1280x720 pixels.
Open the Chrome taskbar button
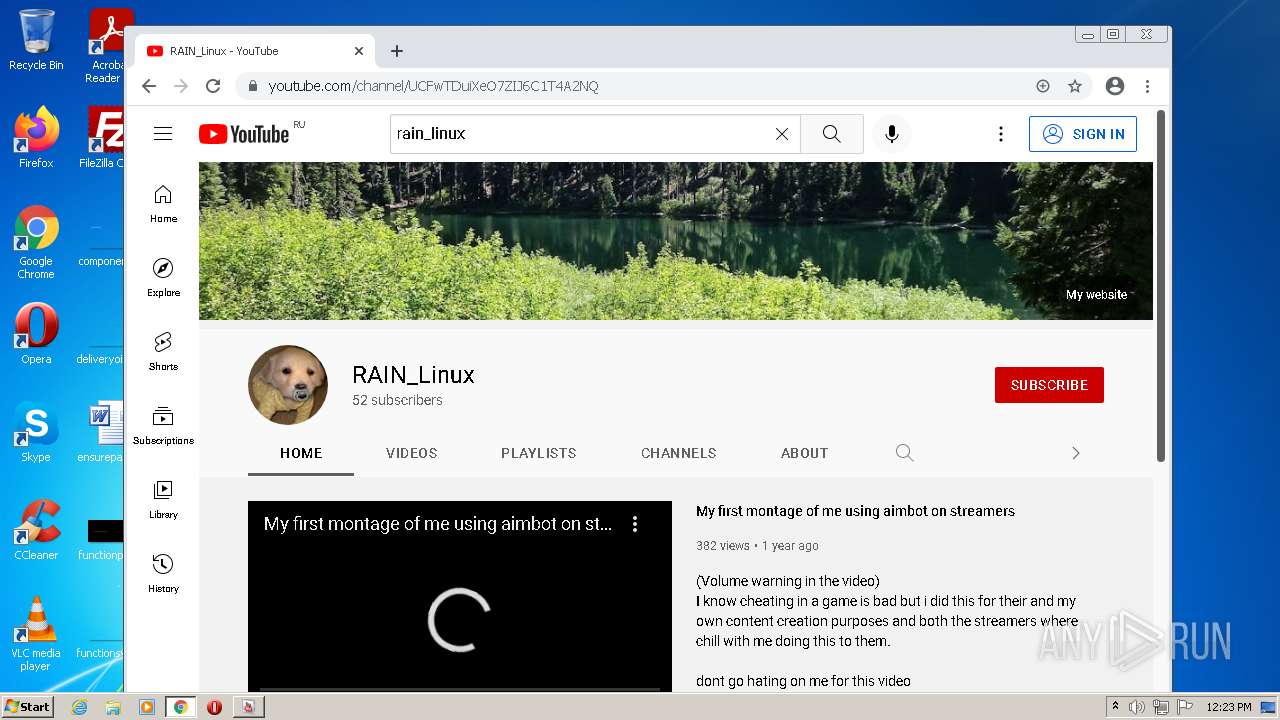coord(181,707)
